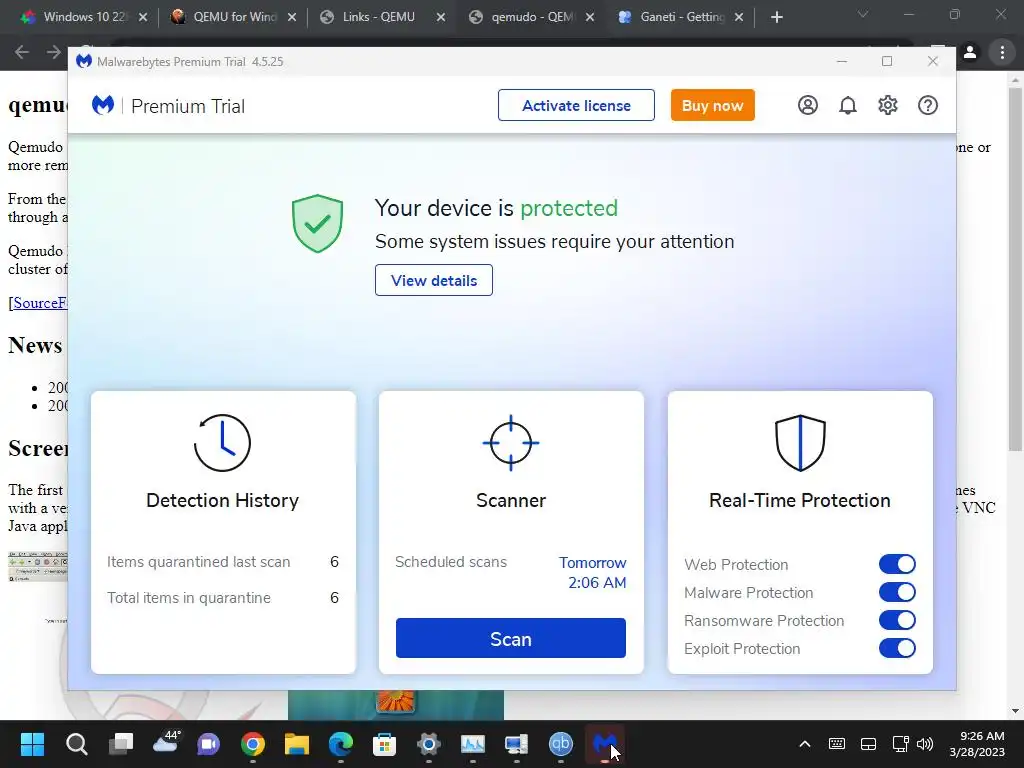Open Microsoft Edge from the taskbar
This screenshot has height=768, width=1024.
[340, 744]
